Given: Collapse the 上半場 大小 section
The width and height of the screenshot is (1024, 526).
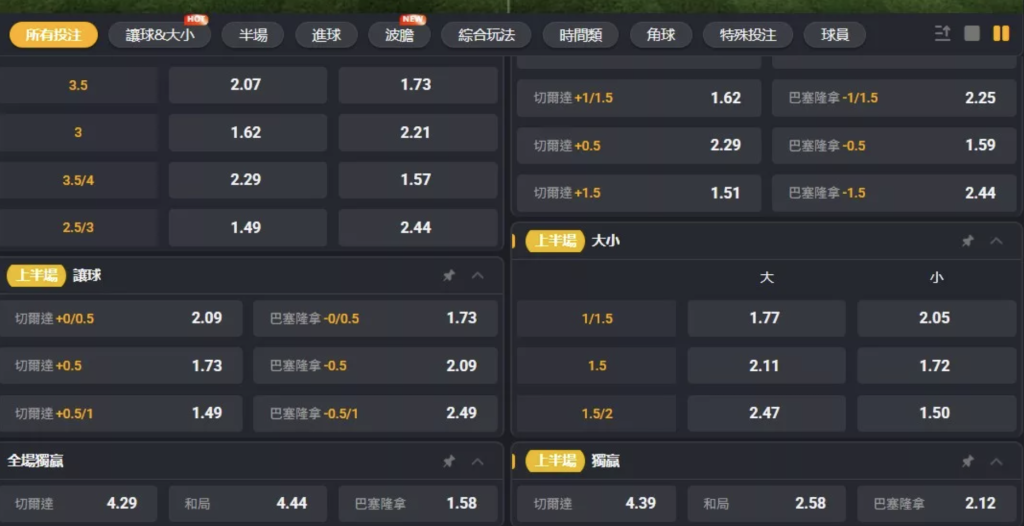Looking at the screenshot, I should 996,241.
